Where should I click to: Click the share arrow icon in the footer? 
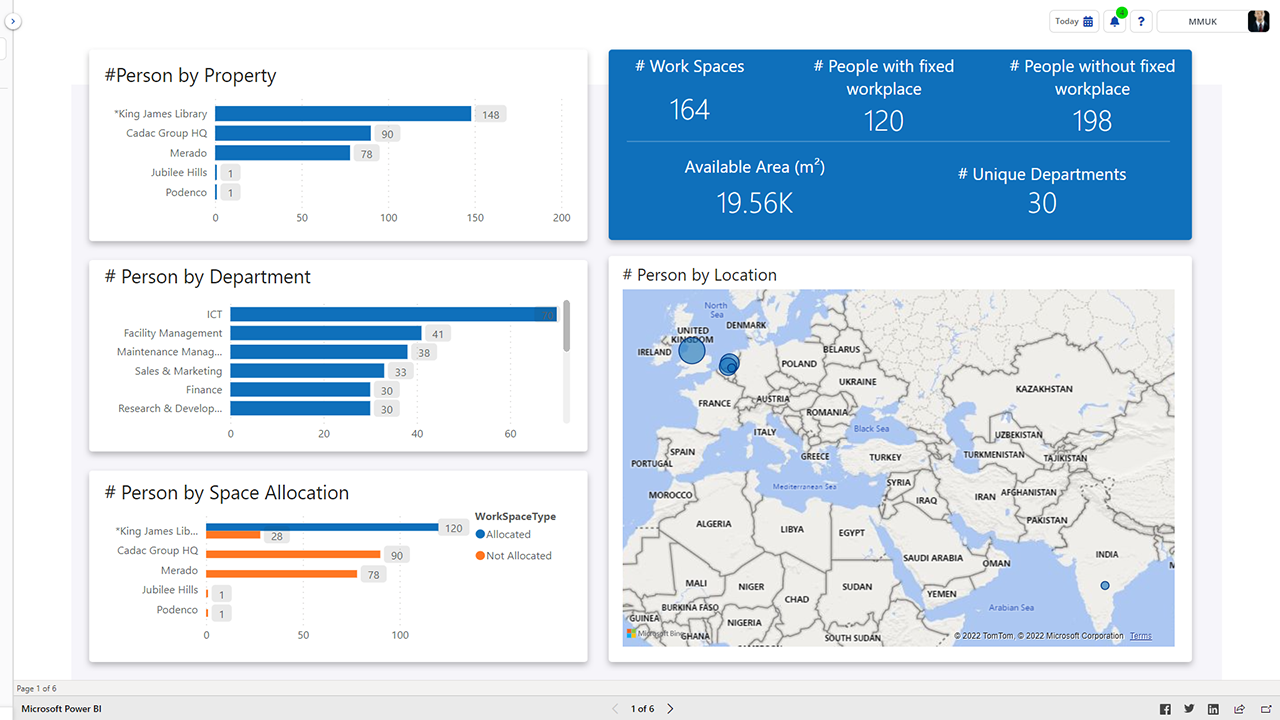pyautogui.click(x=1237, y=708)
